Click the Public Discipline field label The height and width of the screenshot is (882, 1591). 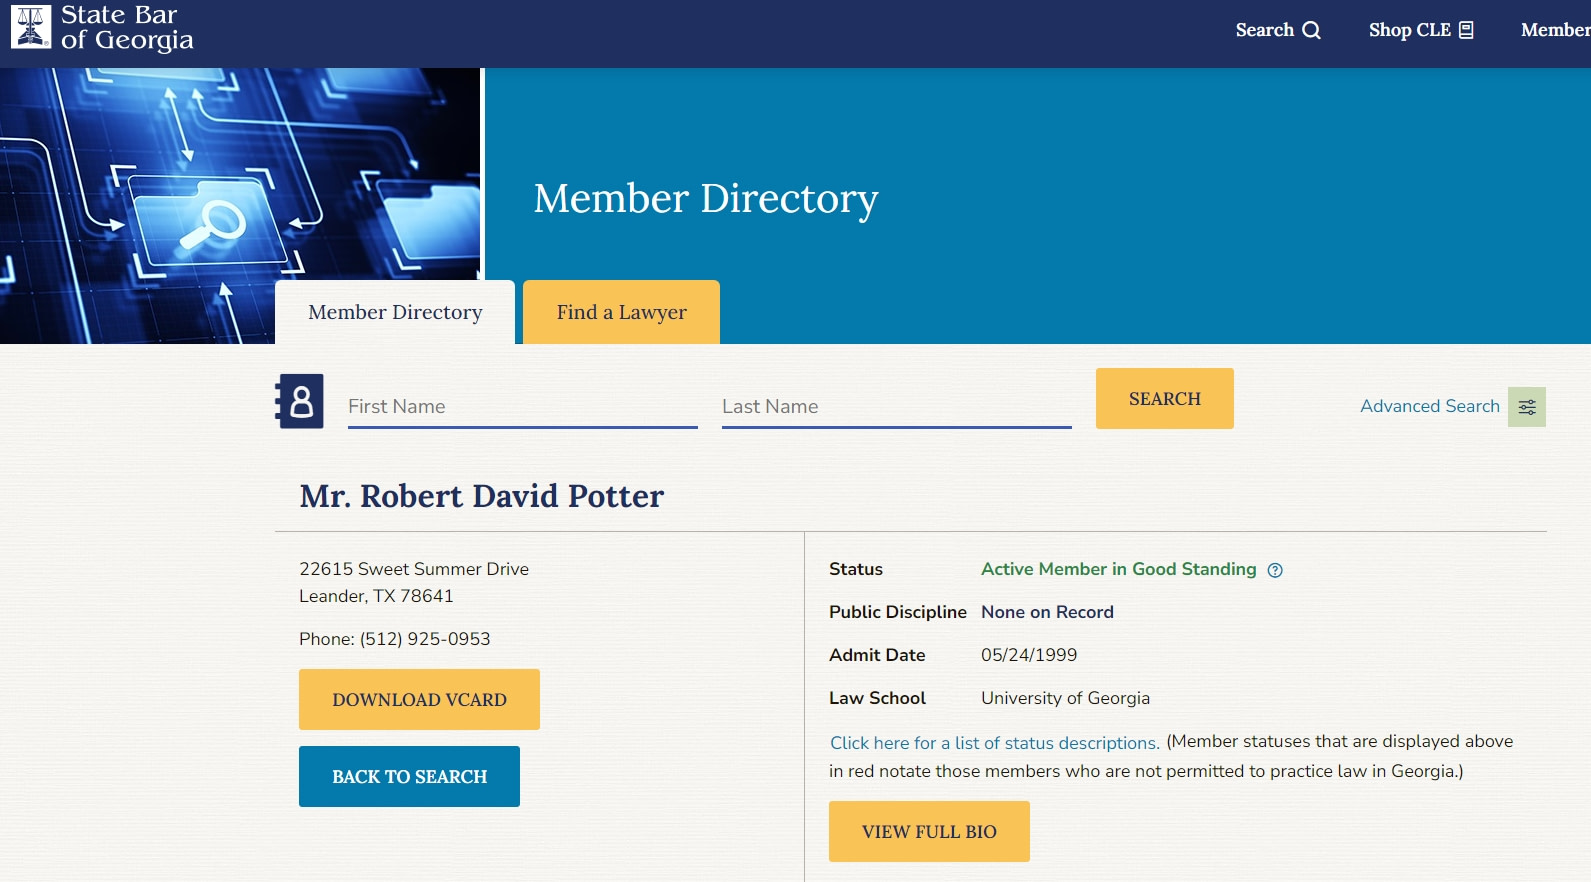click(x=898, y=612)
